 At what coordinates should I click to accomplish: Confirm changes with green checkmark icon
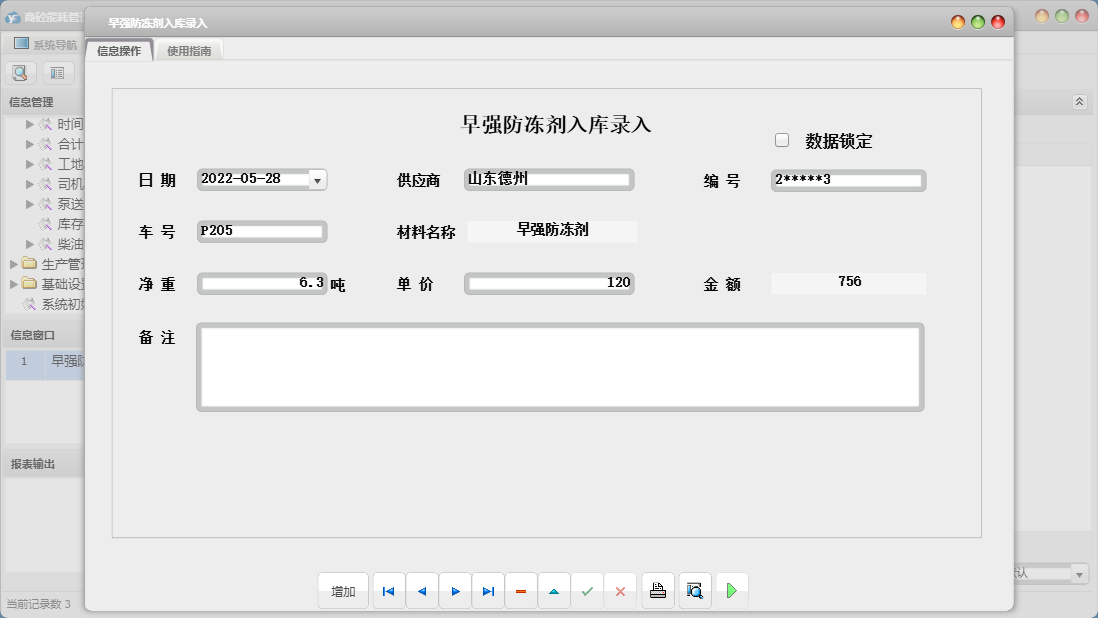(x=588, y=591)
